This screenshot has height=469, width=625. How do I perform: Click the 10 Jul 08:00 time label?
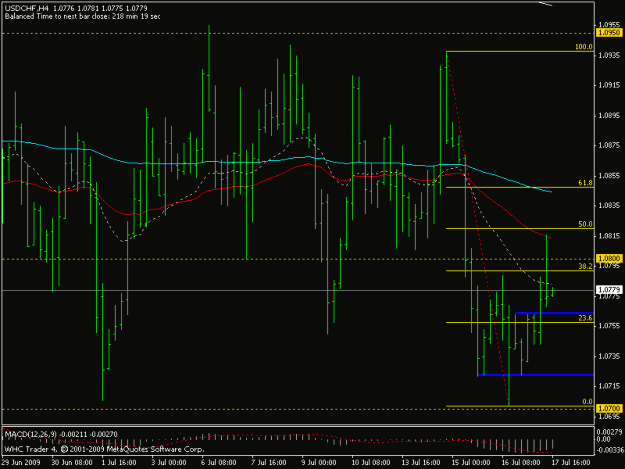371,463
